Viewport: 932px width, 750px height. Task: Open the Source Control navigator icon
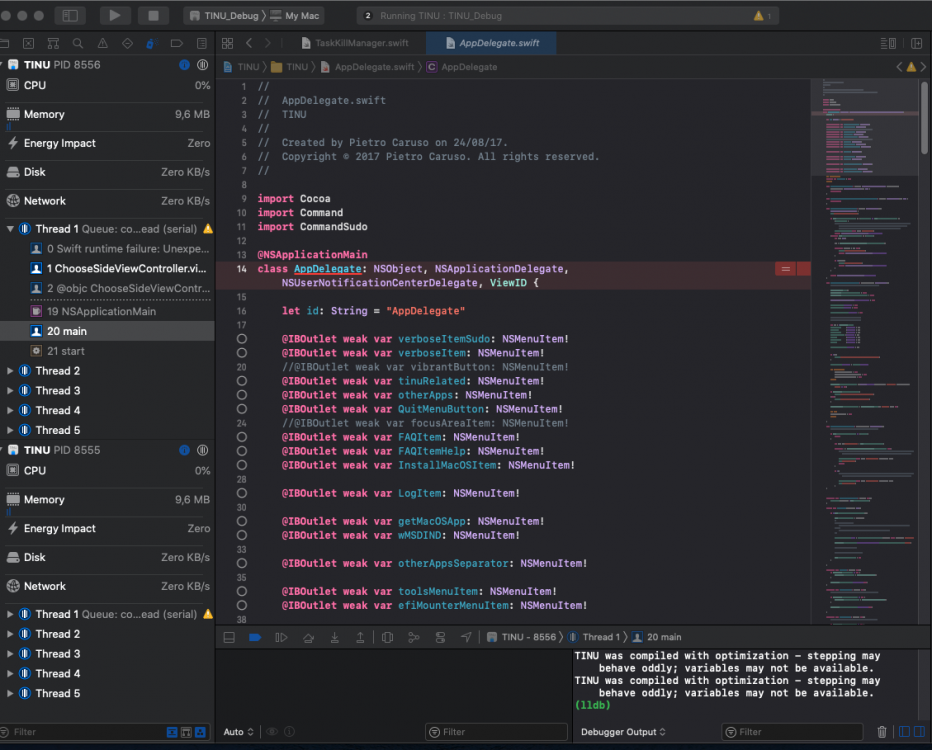28,43
